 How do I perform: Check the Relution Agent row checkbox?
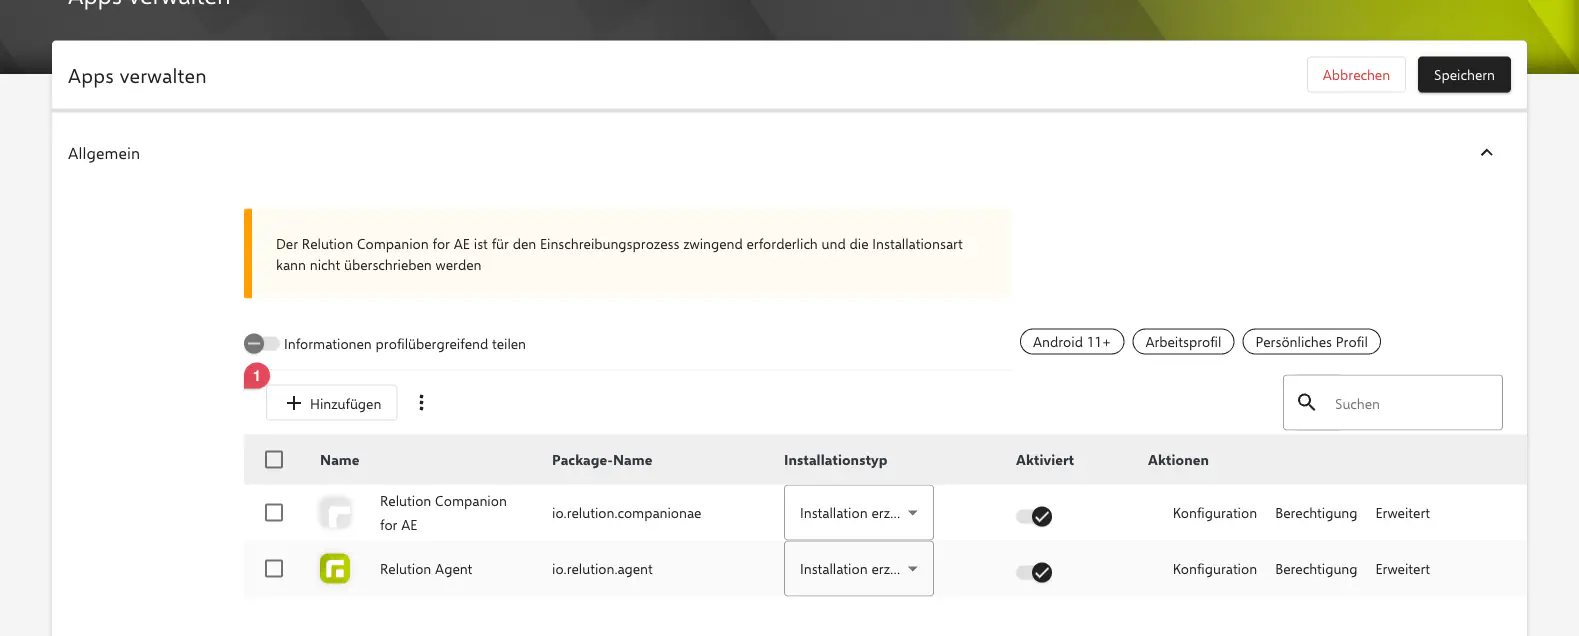coord(274,568)
